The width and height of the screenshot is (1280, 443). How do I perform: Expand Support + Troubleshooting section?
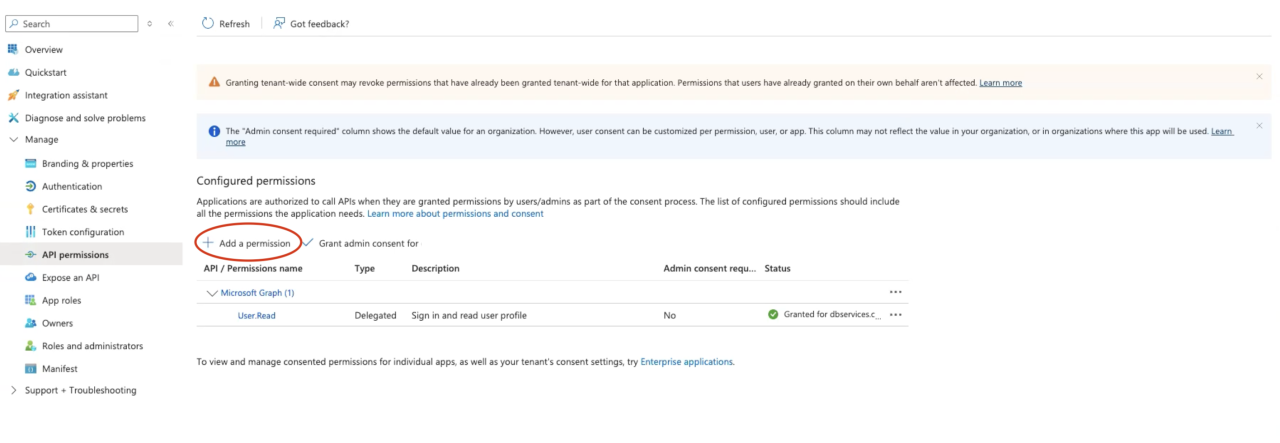14,390
